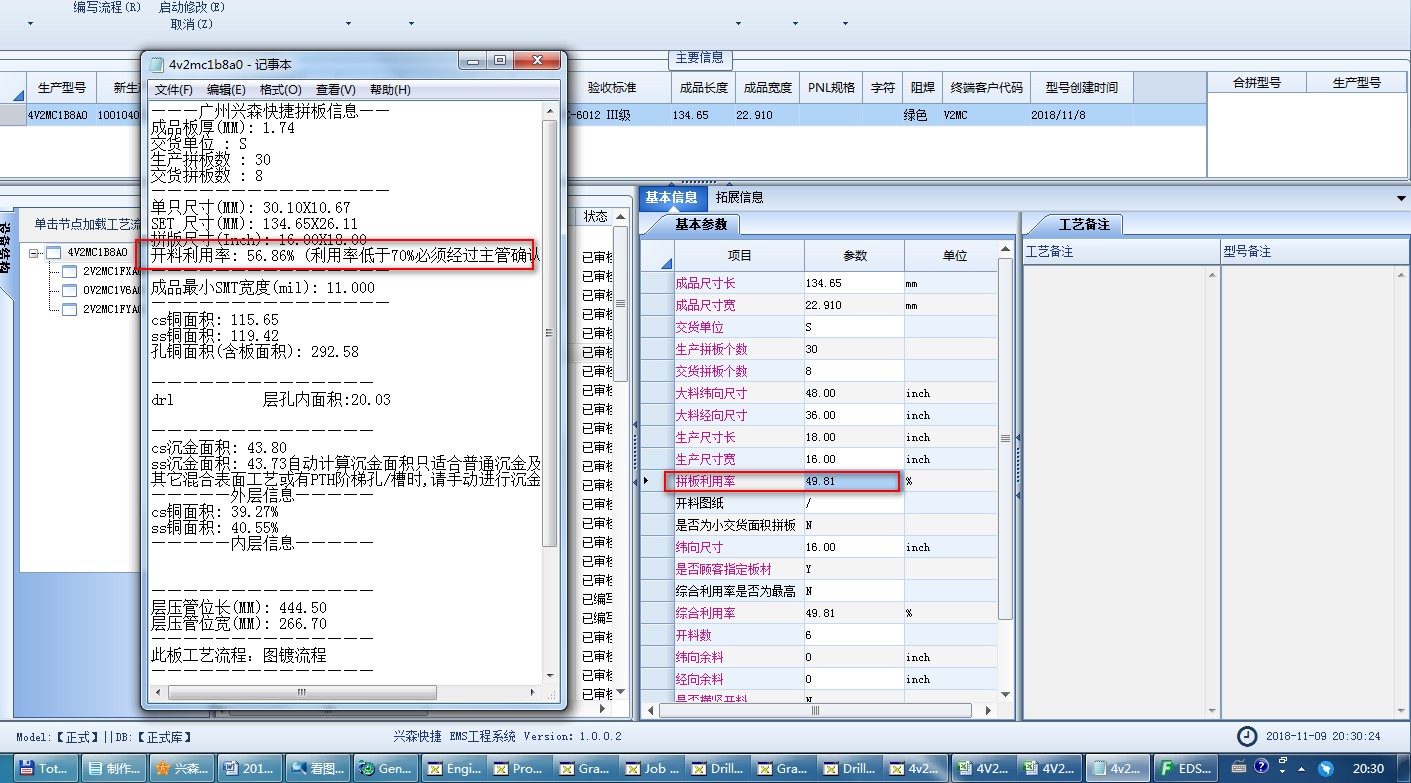Click the 启动修改(E) toolbar button
This screenshot has width=1411, height=783.
pos(191,7)
